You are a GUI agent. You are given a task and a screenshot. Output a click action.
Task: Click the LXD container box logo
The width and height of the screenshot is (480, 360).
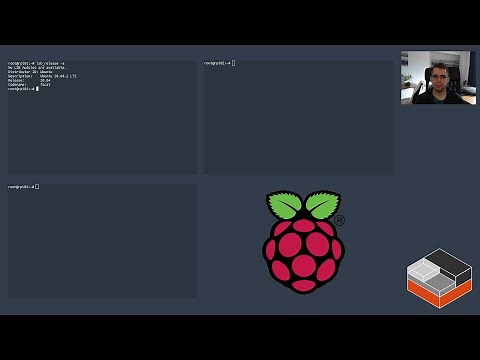tap(439, 278)
